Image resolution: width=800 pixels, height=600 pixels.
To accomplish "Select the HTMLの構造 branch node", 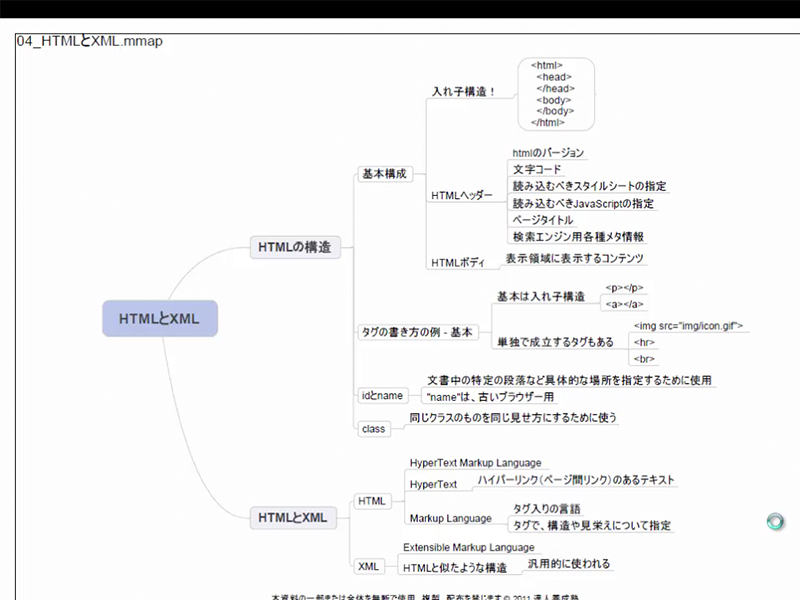I will [x=295, y=247].
